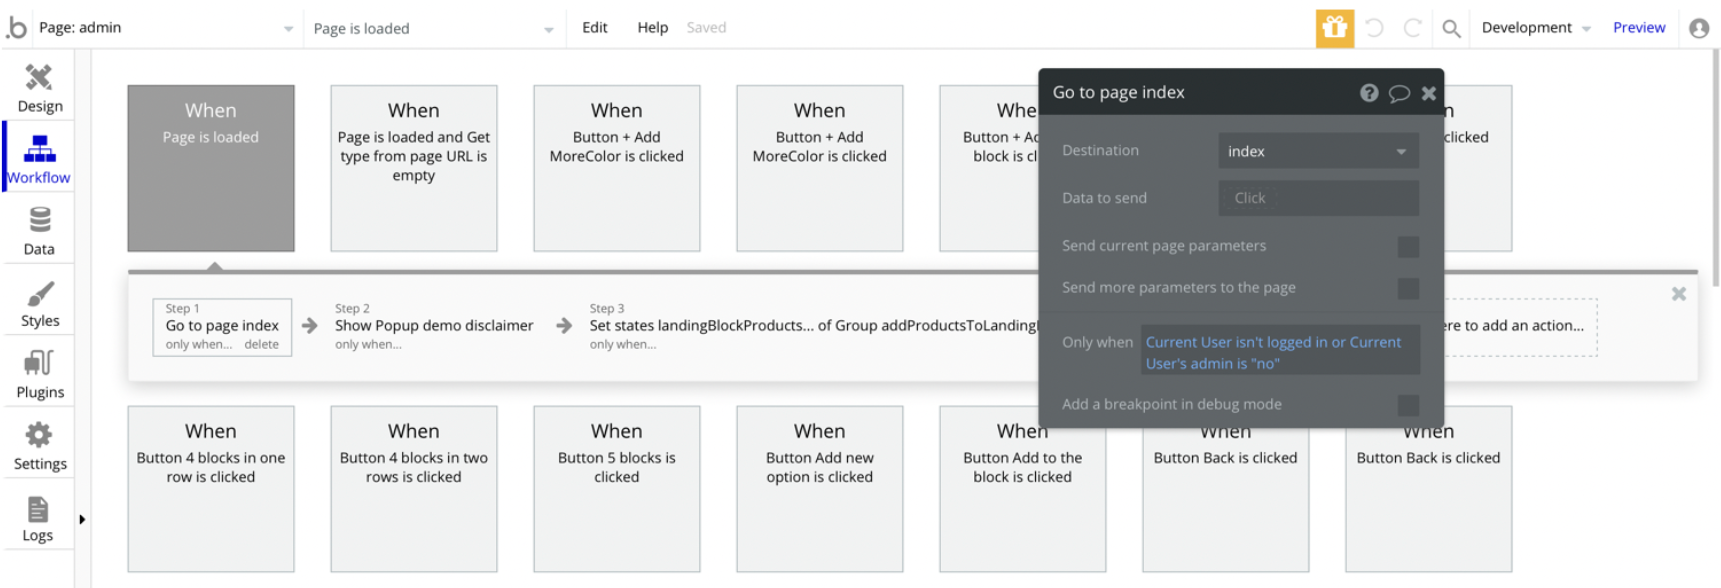Expand the Development version dropdown
Viewport: 1721px width, 588px height.
[x=1535, y=28]
